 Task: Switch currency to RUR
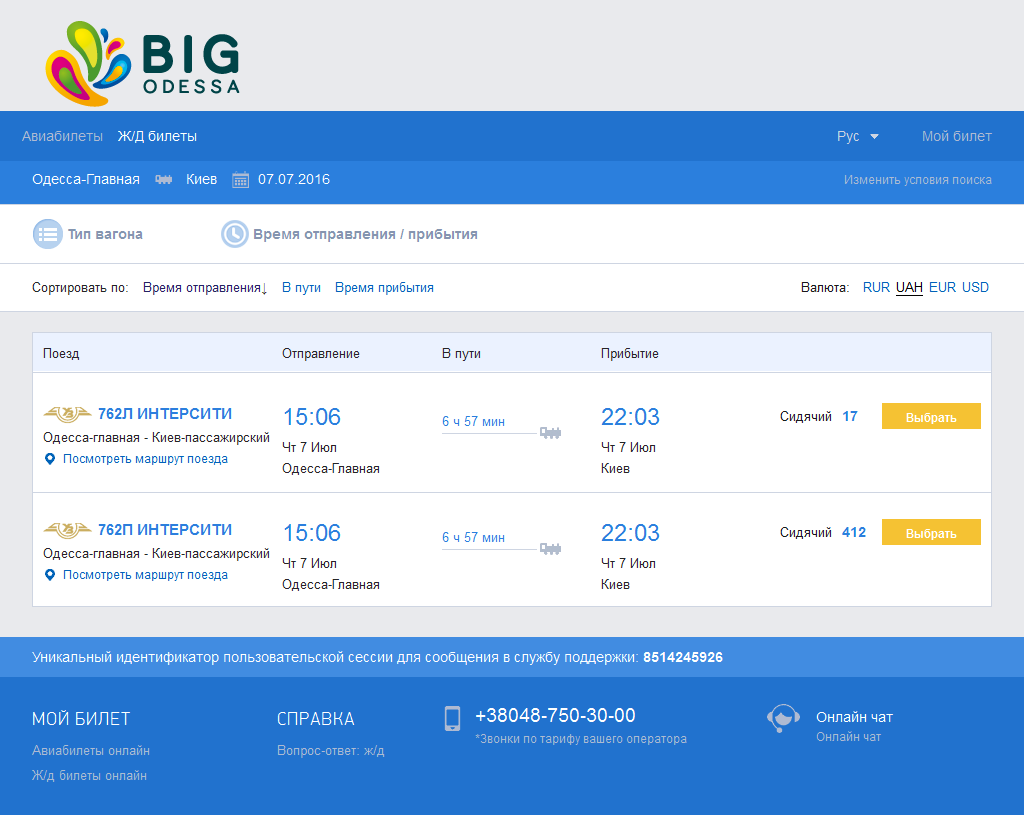point(876,288)
